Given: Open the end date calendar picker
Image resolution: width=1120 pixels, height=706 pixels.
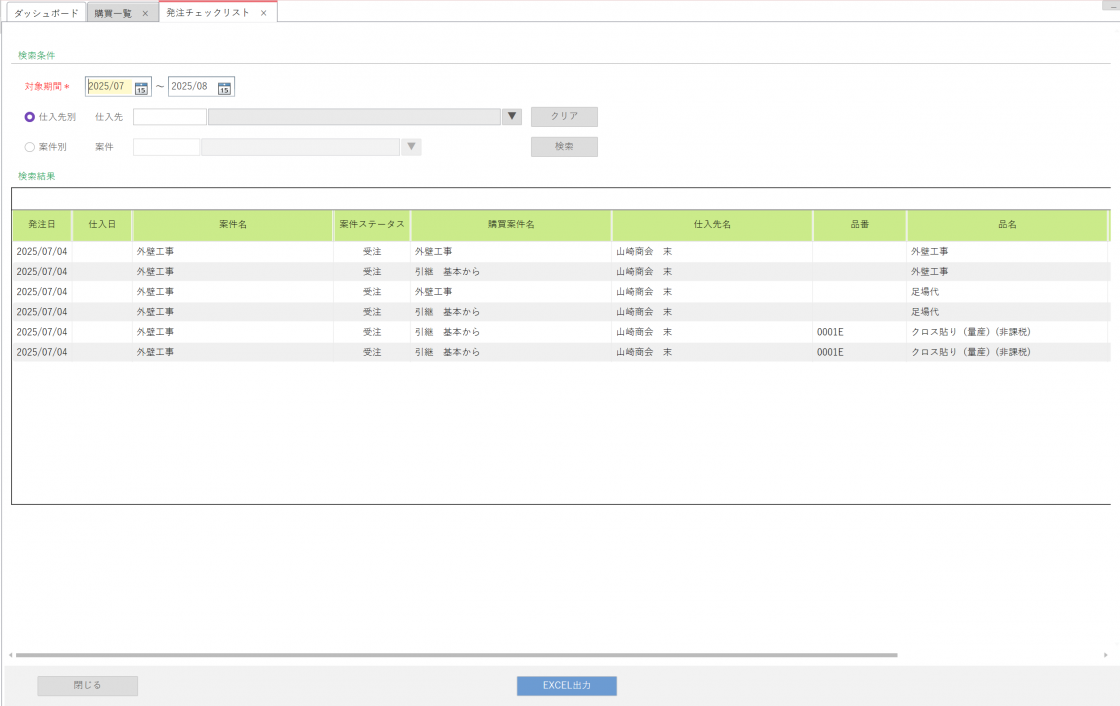Looking at the screenshot, I should (225, 88).
